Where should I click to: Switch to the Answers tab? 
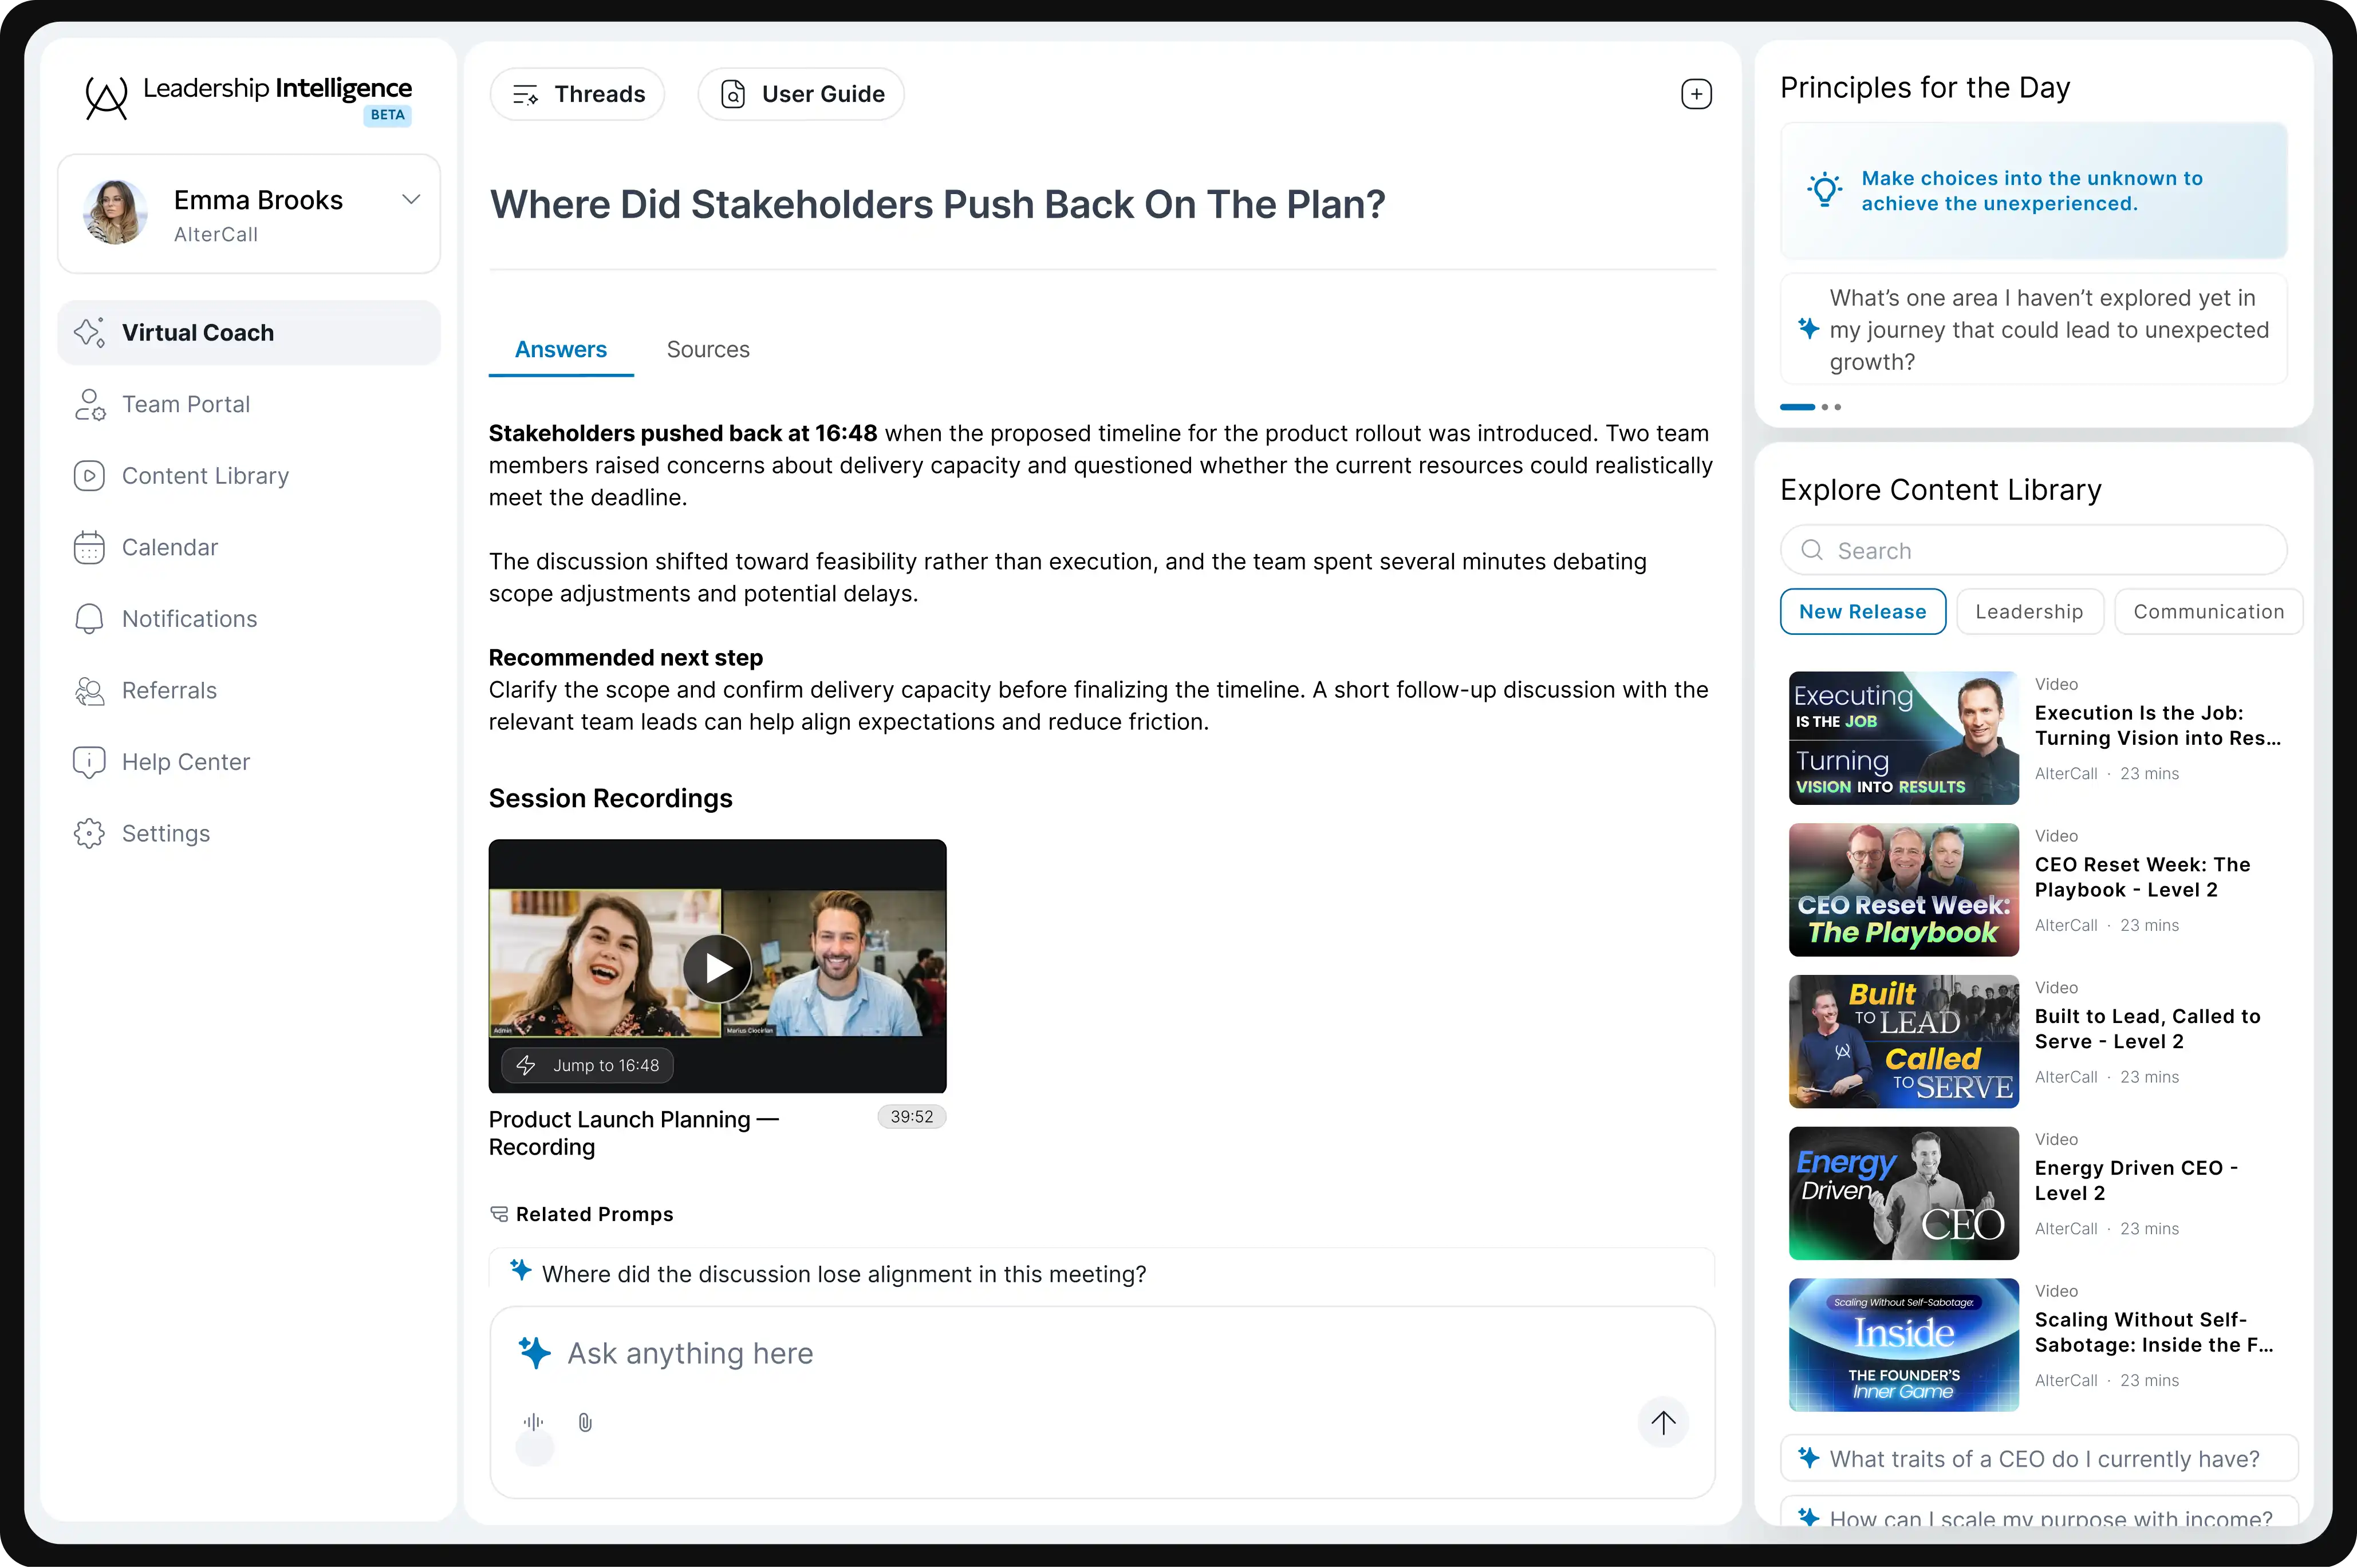[x=561, y=350]
